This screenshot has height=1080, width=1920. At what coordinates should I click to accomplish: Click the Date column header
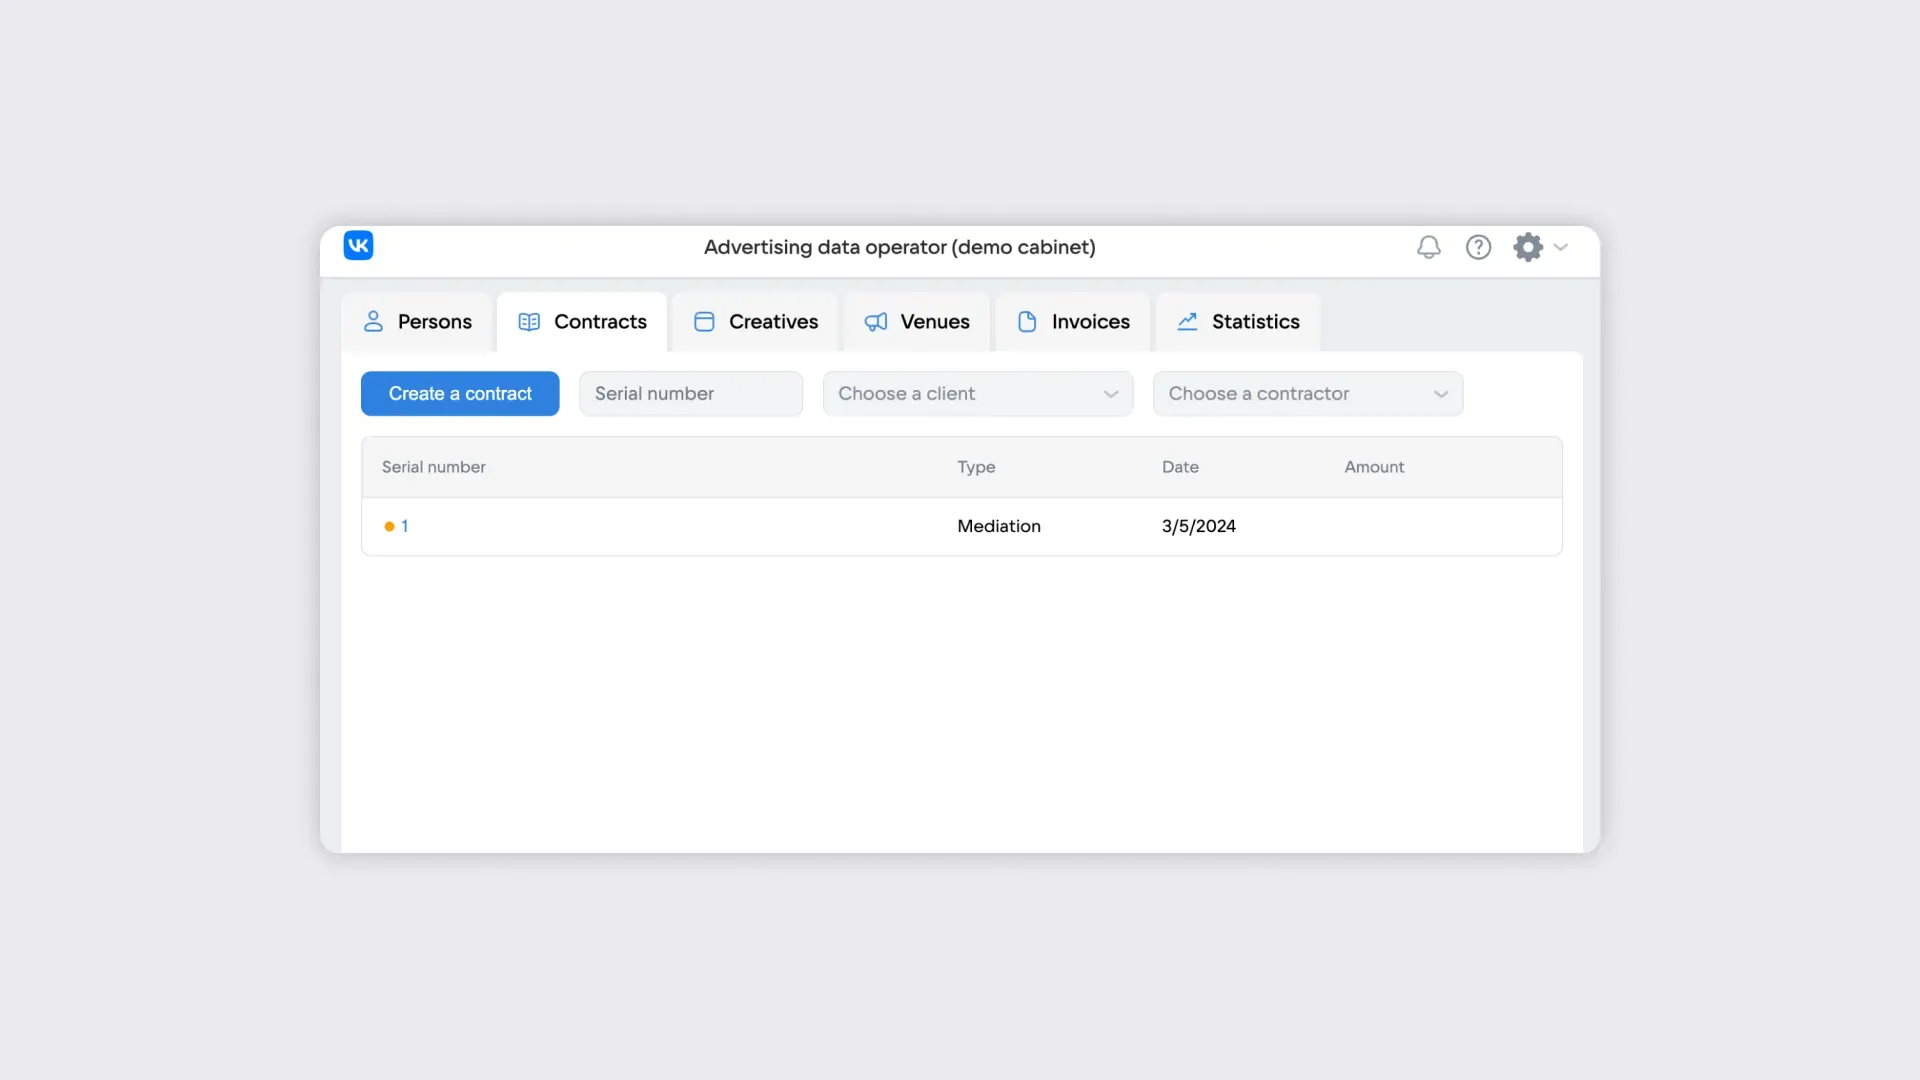pos(1180,467)
